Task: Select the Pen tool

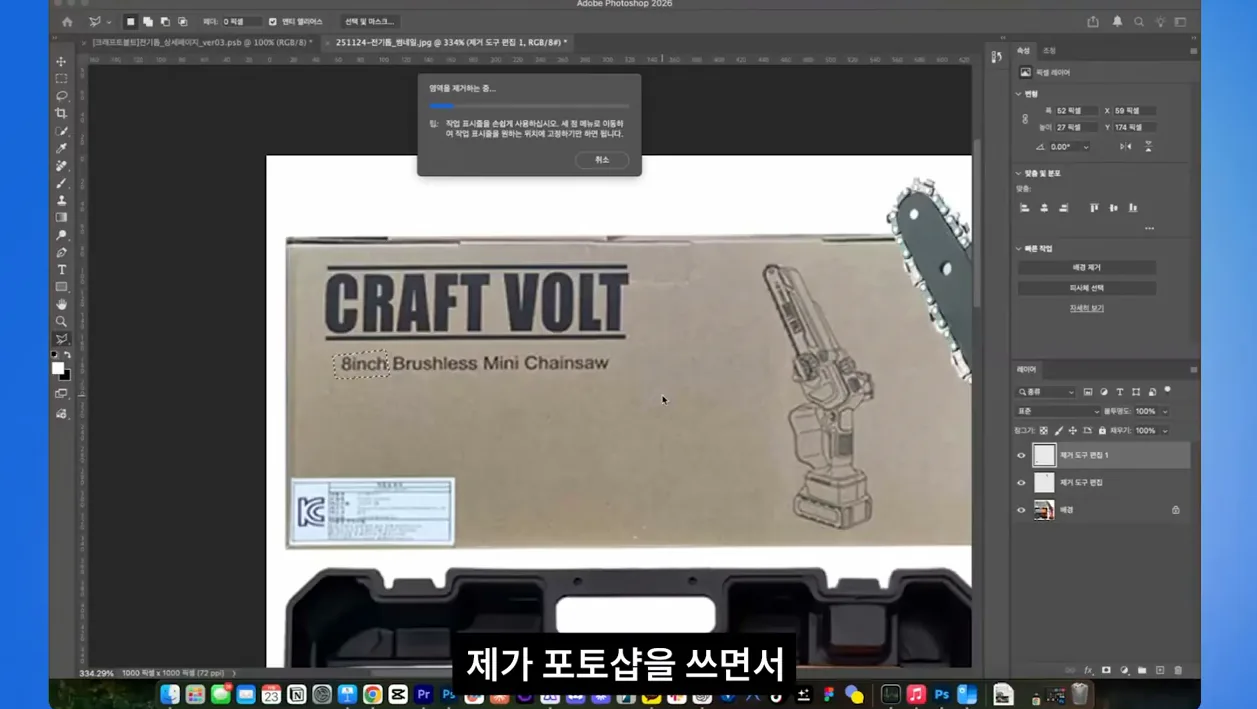Action: point(61,252)
